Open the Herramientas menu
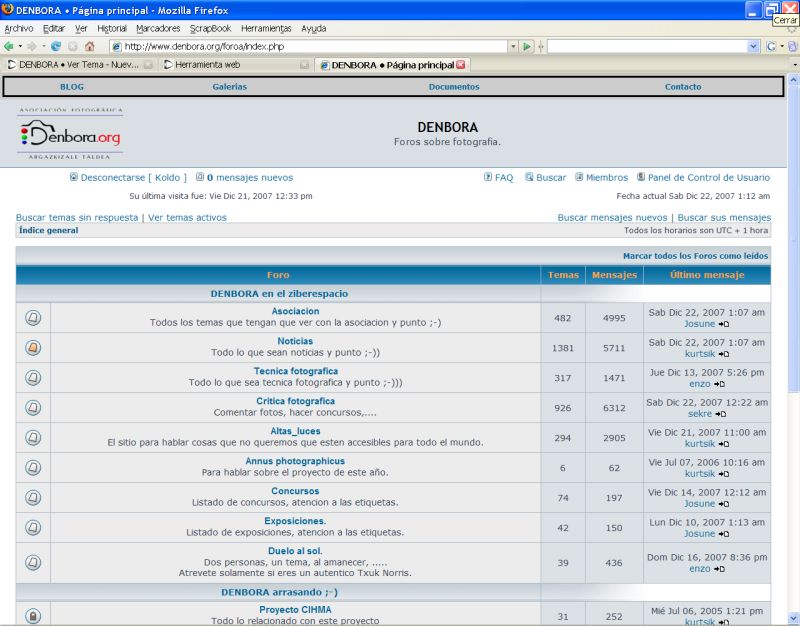The height and width of the screenshot is (626, 800). (x=266, y=29)
